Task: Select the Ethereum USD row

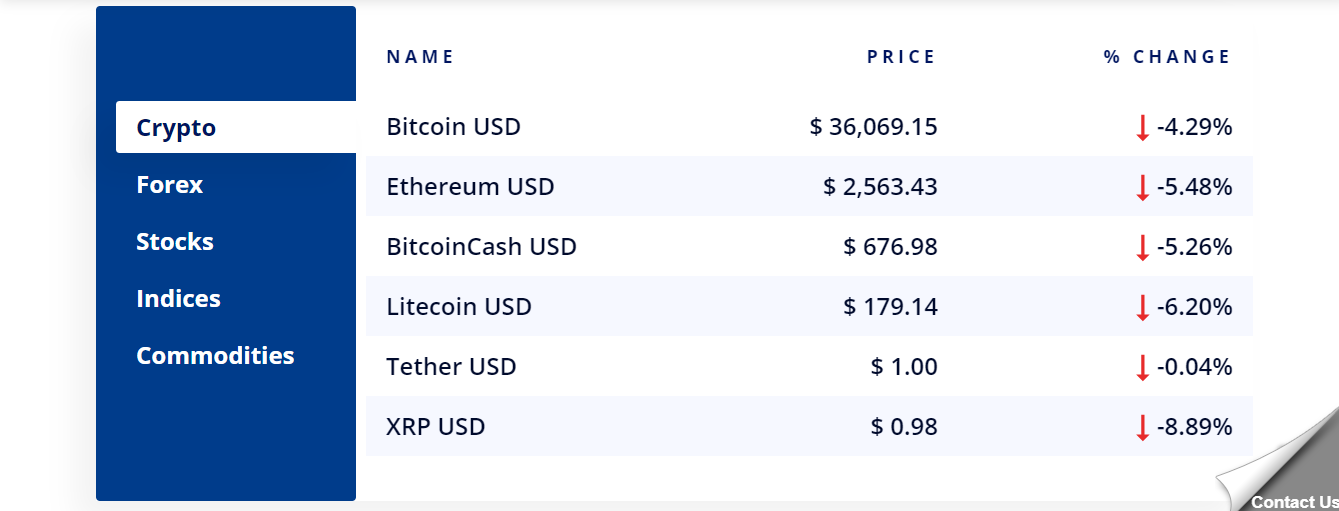Action: [x=809, y=186]
